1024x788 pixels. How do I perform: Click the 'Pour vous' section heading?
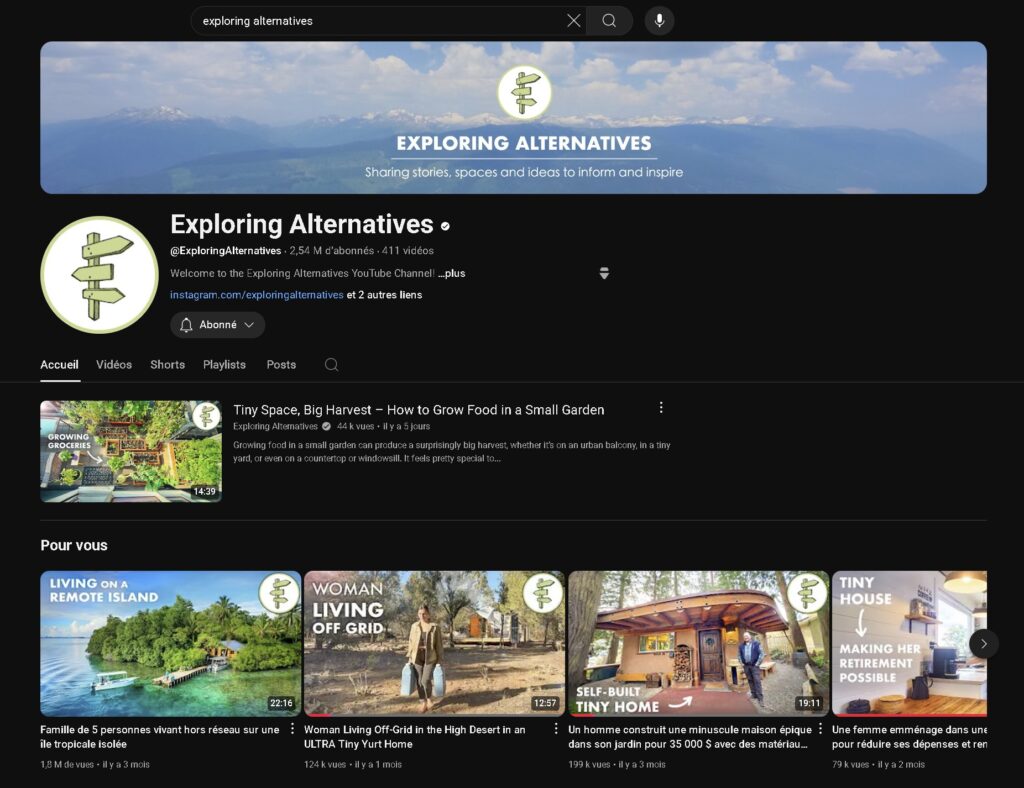pyautogui.click(x=74, y=545)
